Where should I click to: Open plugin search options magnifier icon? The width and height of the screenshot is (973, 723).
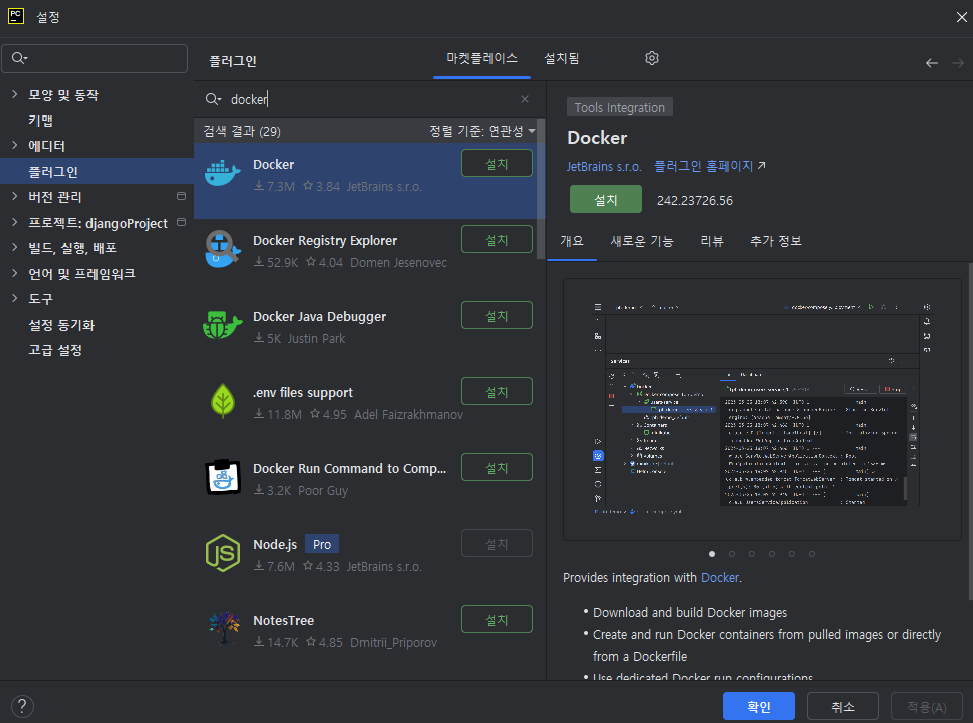(213, 99)
